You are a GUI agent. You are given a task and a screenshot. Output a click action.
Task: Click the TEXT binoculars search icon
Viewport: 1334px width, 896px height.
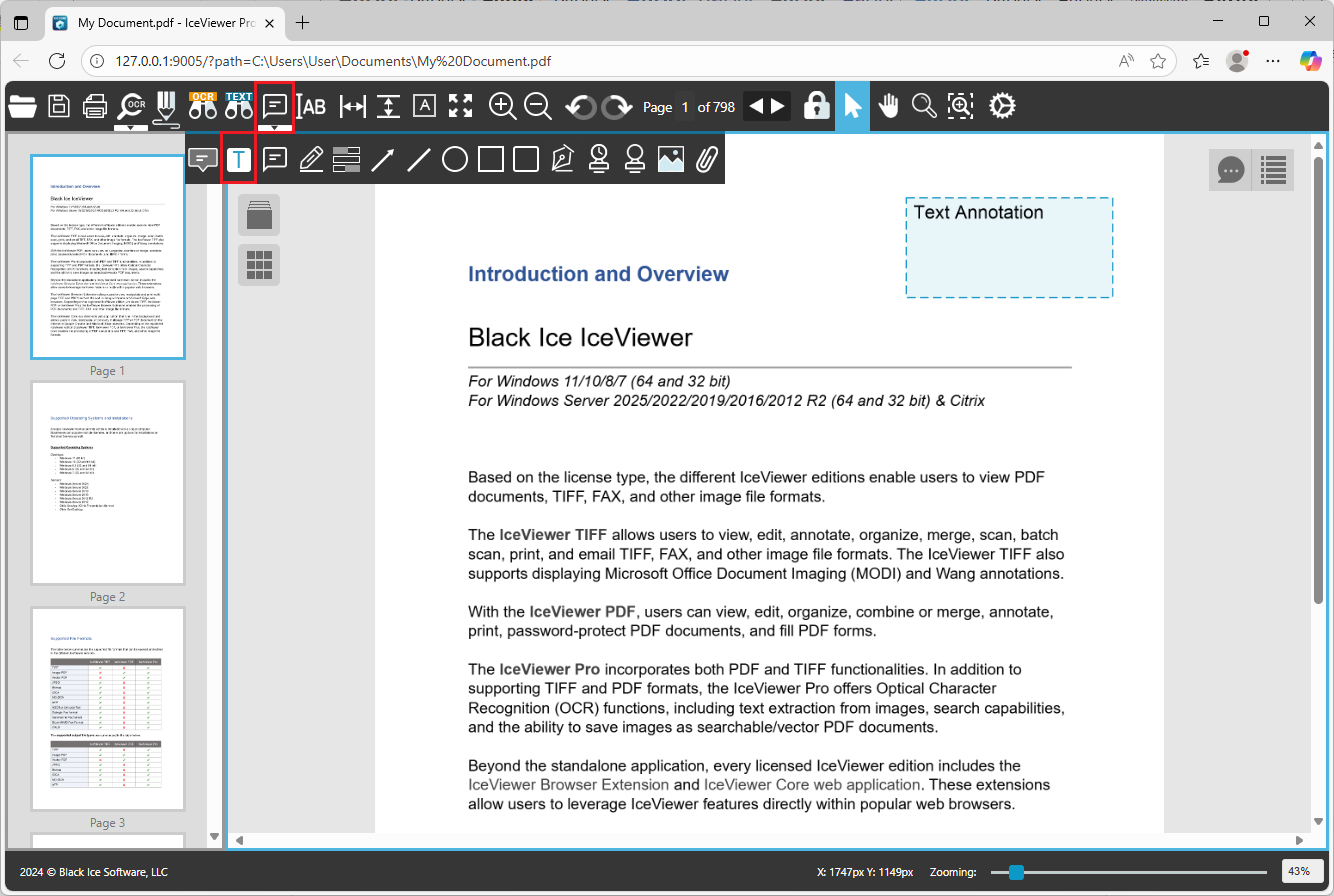(x=239, y=106)
